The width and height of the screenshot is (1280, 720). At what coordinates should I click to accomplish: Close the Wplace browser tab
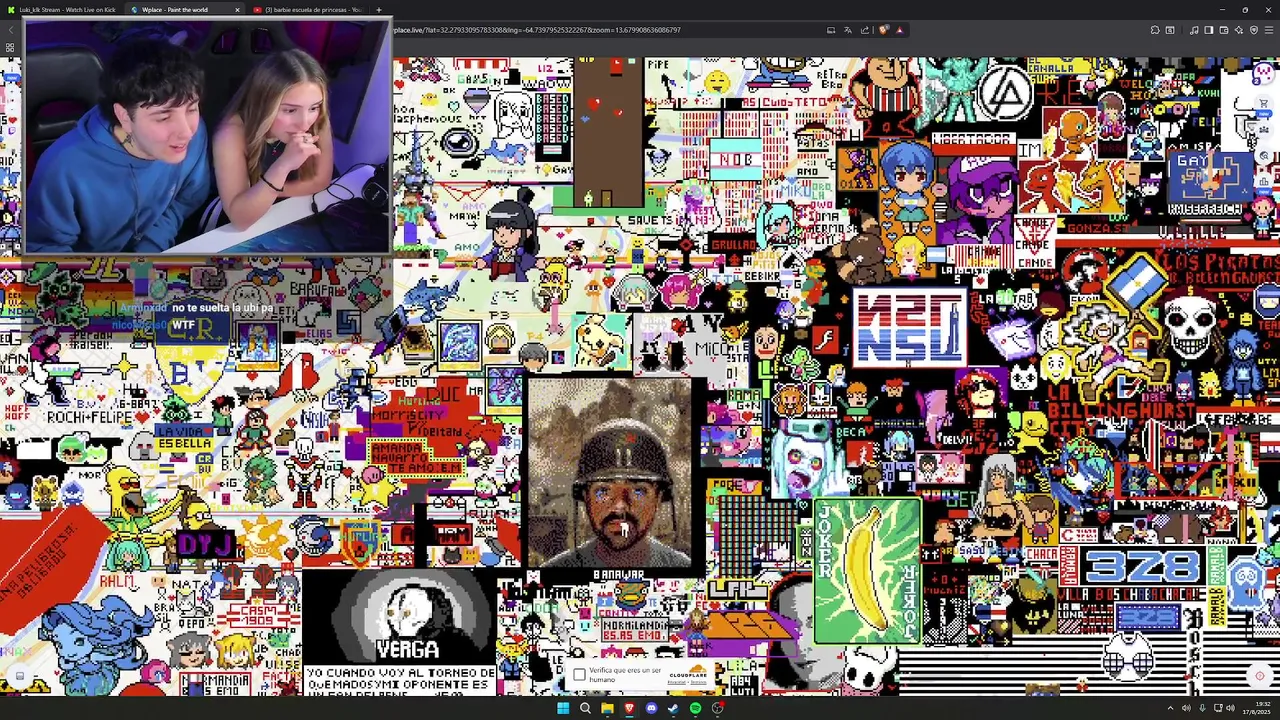tap(237, 9)
